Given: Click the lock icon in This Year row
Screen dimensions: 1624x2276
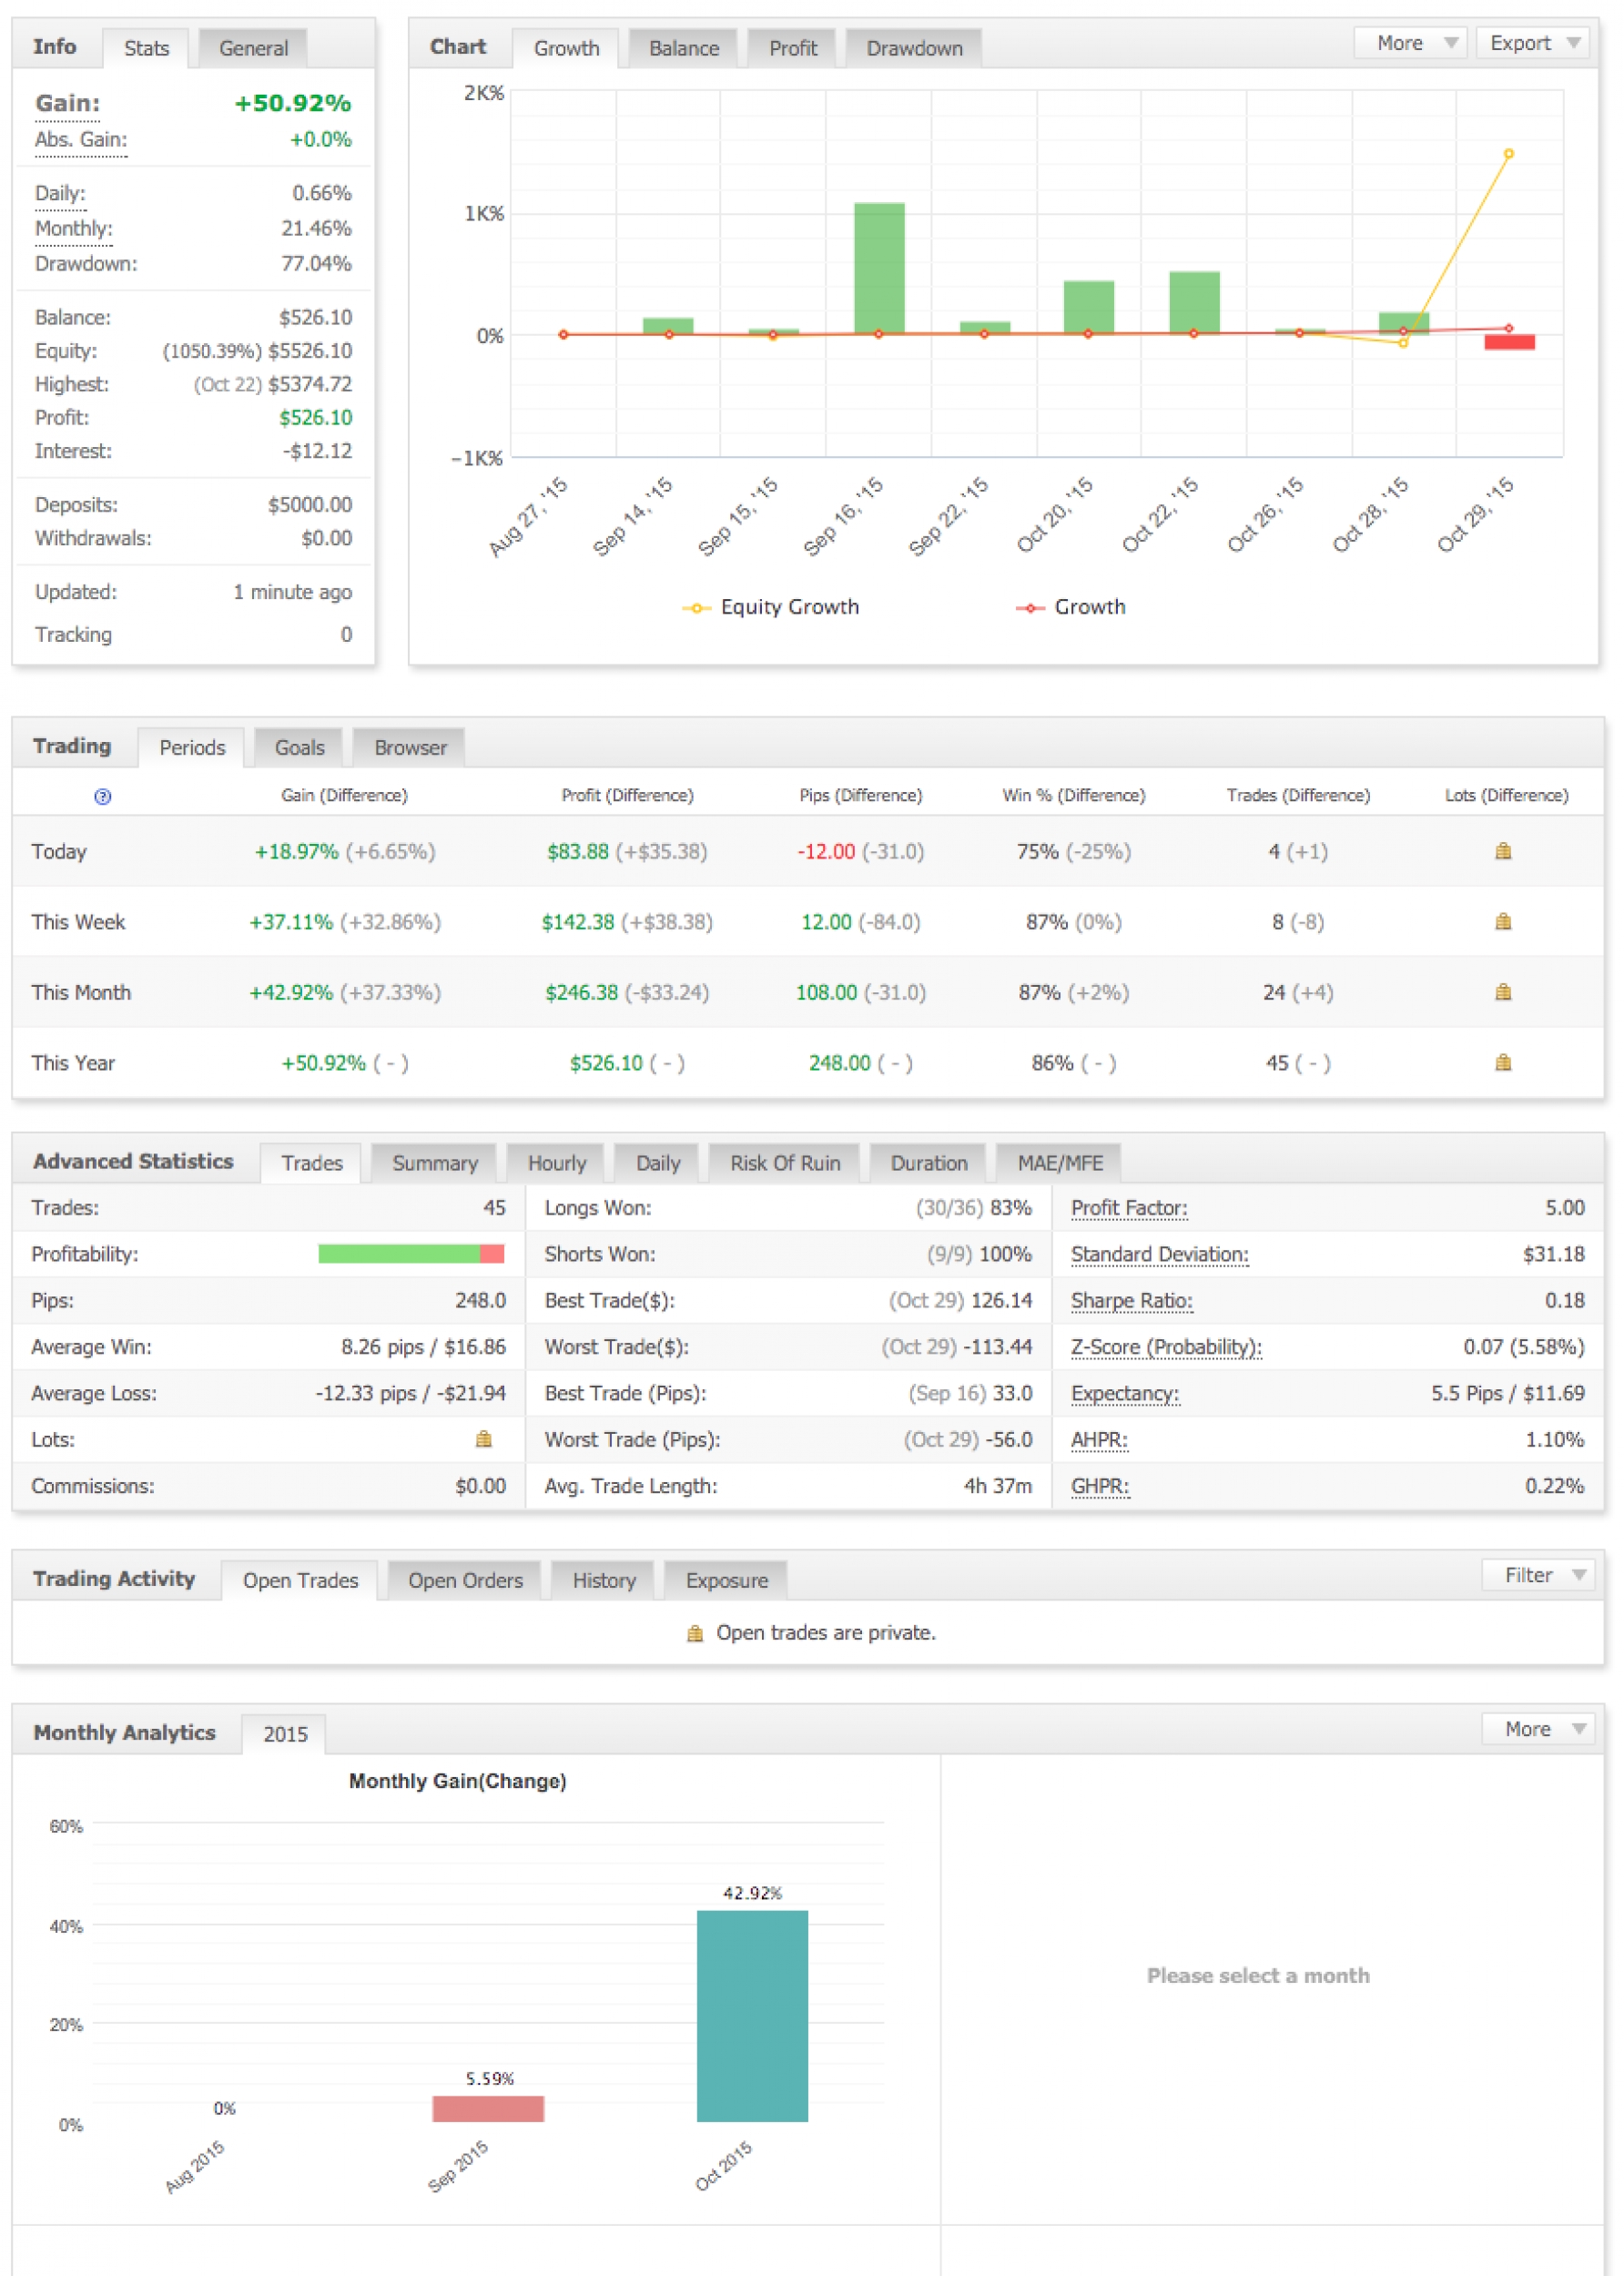Looking at the screenshot, I should click(x=1502, y=1062).
